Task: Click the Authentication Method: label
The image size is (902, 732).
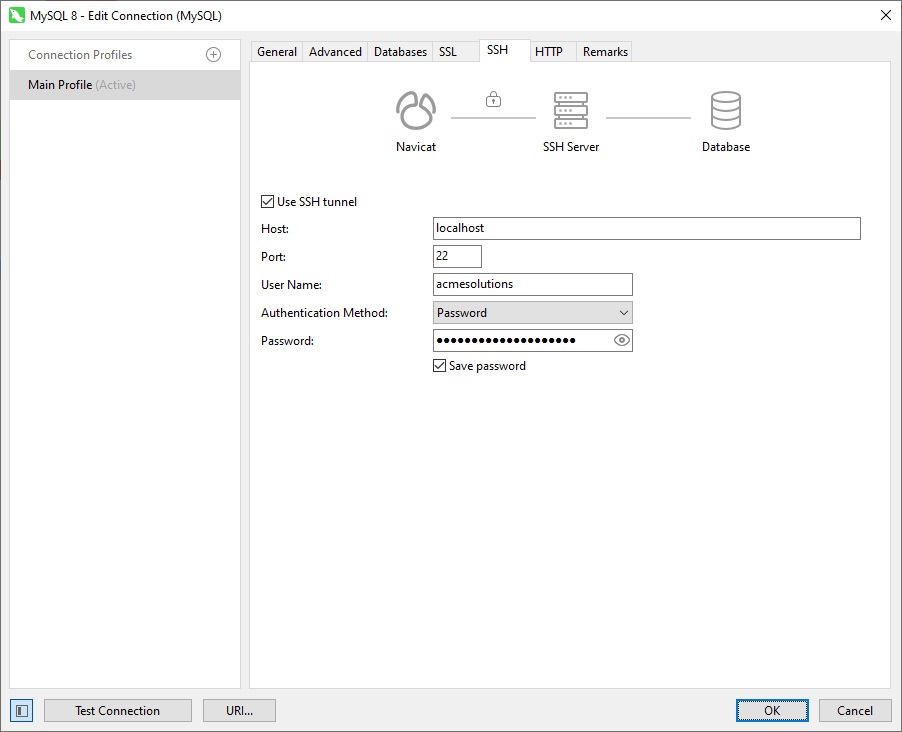Action: (x=324, y=312)
